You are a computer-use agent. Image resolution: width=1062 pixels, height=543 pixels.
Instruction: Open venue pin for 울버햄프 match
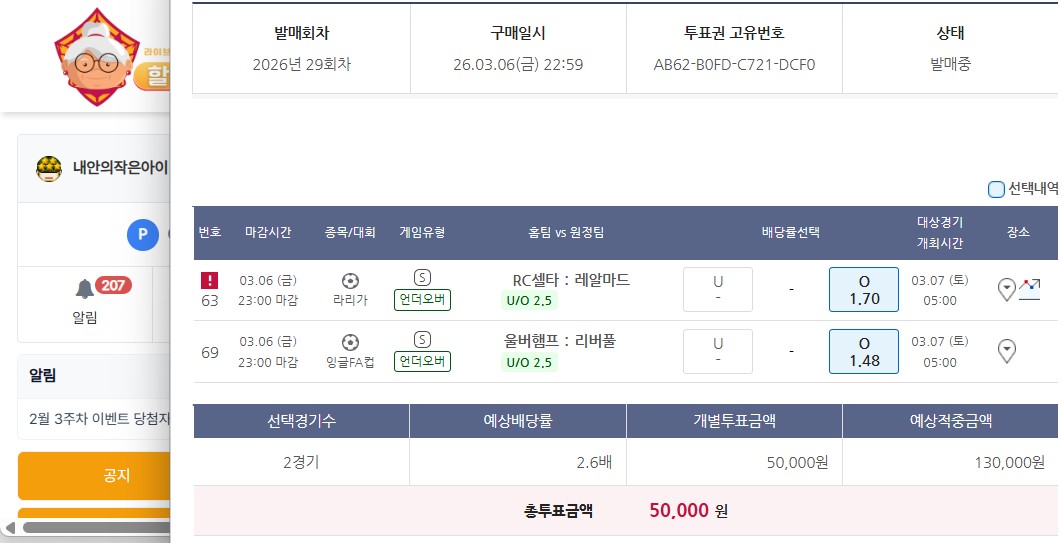pyautogui.click(x=1007, y=351)
